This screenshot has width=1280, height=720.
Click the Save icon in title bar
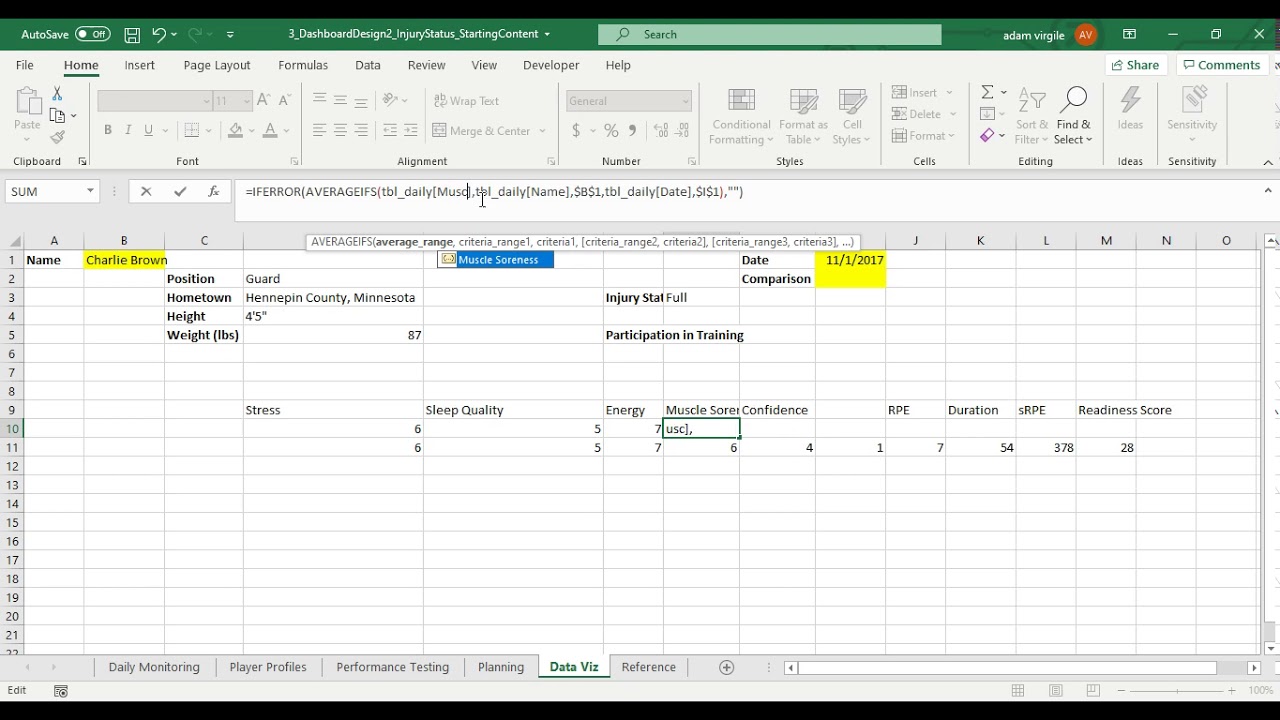[132, 34]
